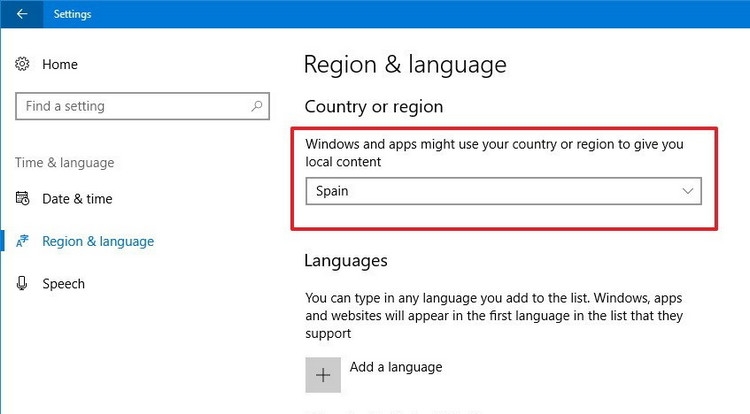This screenshot has height=414, width=750.
Task: Click the Country or region heading
Action: (374, 107)
